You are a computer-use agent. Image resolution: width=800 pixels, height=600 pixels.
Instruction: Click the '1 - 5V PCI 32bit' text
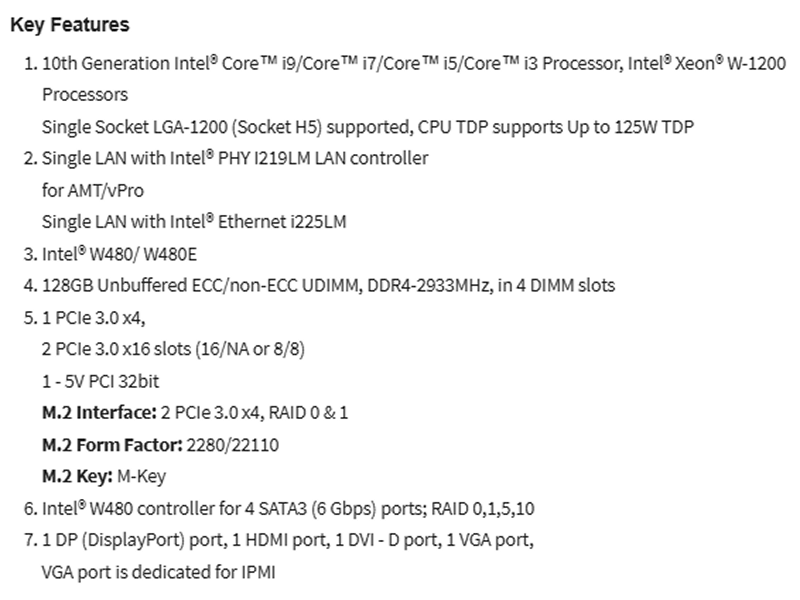click(x=101, y=381)
